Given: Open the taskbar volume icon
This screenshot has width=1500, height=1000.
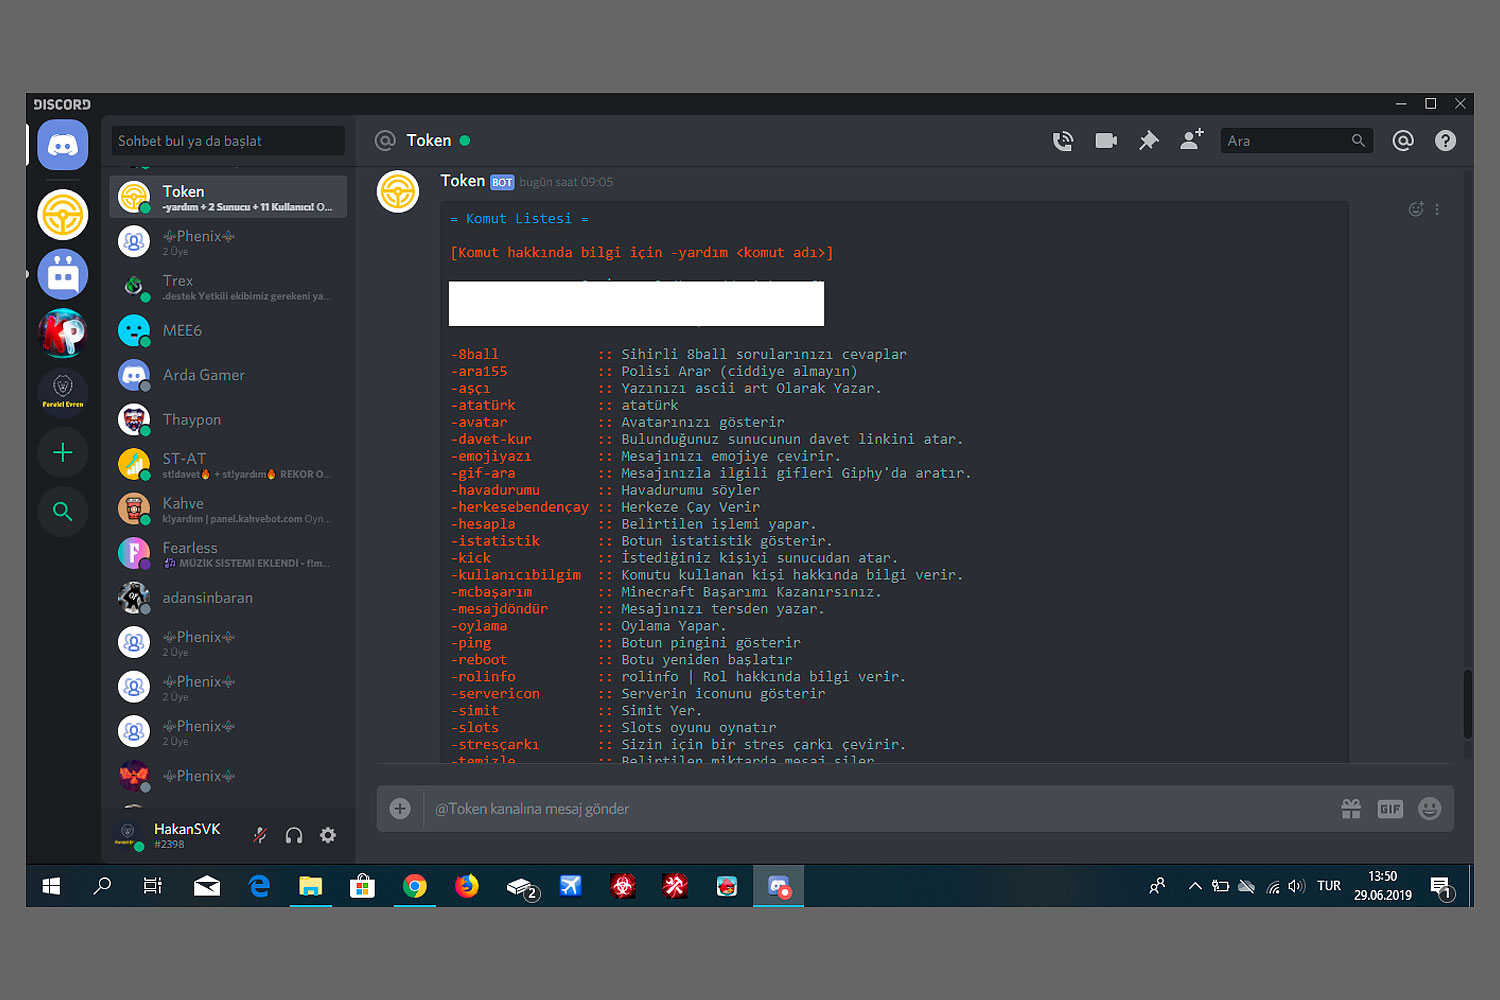Looking at the screenshot, I should click(x=1297, y=886).
